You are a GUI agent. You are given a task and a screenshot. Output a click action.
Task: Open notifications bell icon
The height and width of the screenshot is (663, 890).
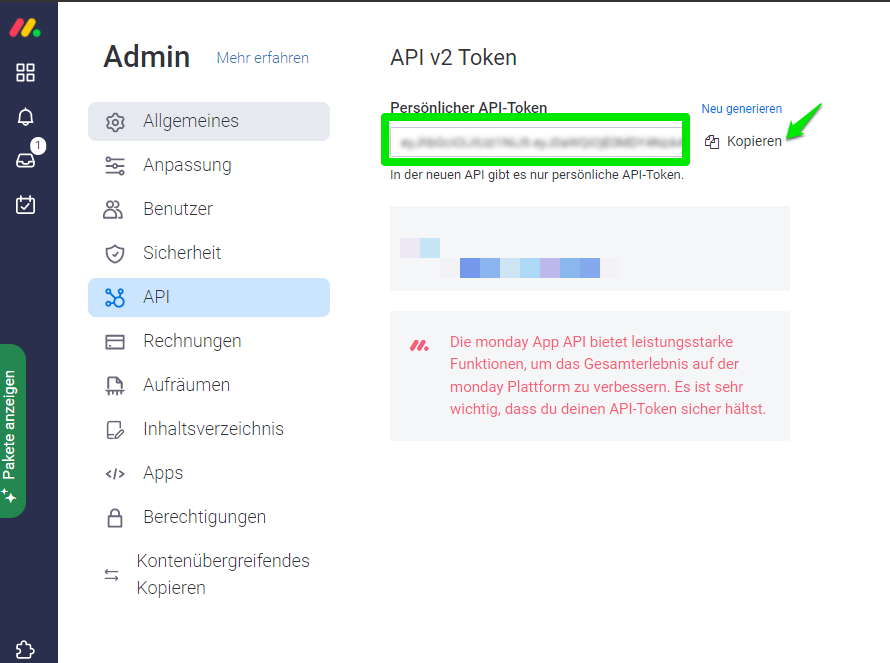[25, 116]
